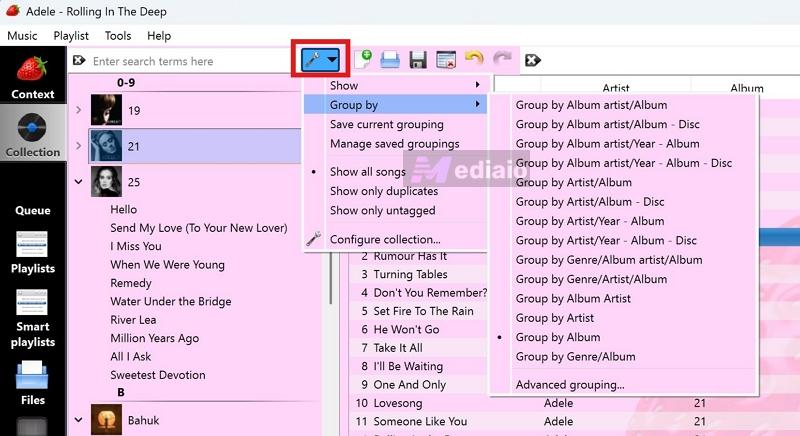Open the collection display options wrench button

(x=320, y=60)
